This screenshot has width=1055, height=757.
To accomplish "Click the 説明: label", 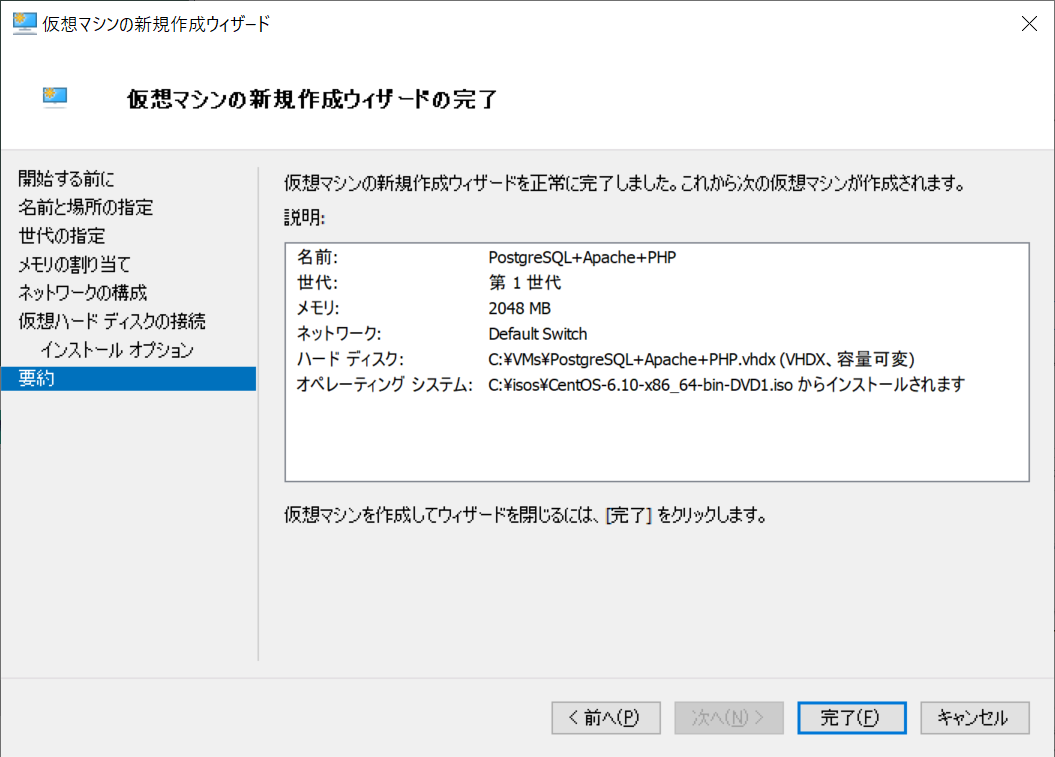I will click(x=305, y=217).
